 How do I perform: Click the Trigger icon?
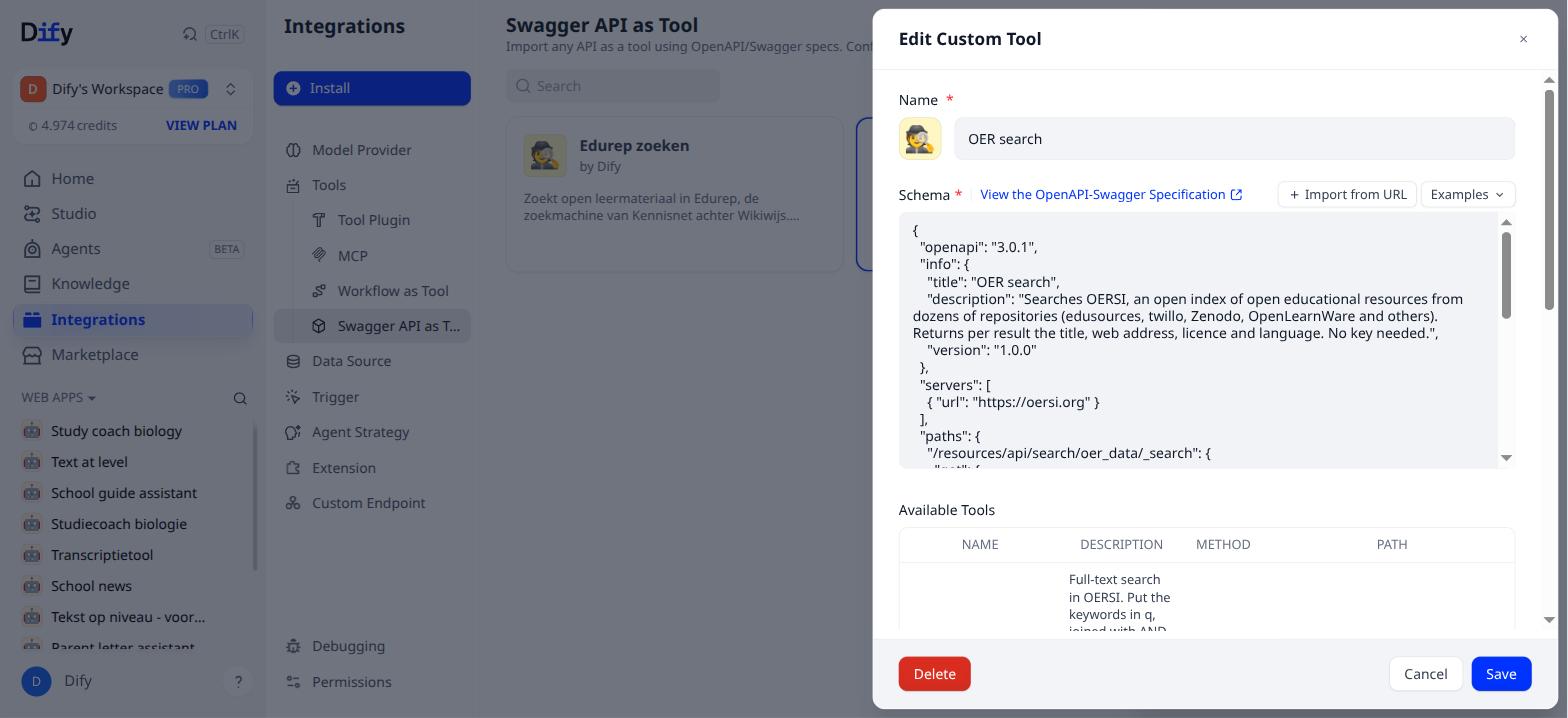(293, 397)
